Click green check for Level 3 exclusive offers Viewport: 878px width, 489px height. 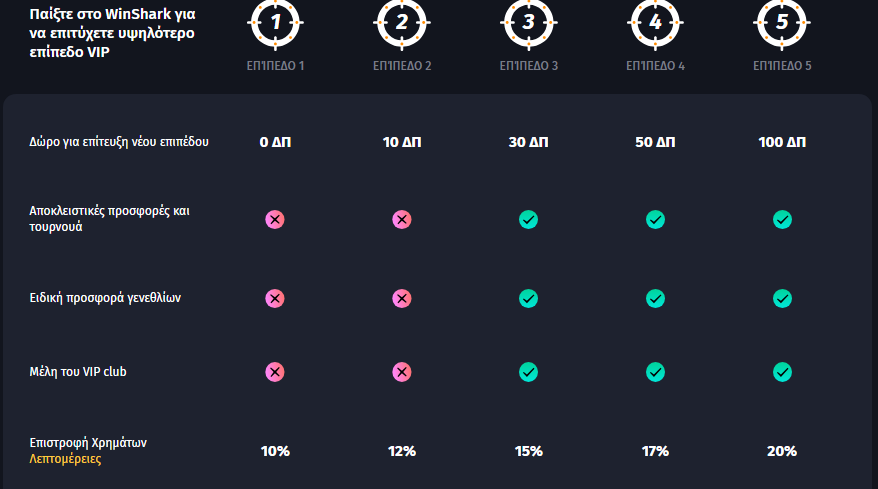click(x=529, y=219)
